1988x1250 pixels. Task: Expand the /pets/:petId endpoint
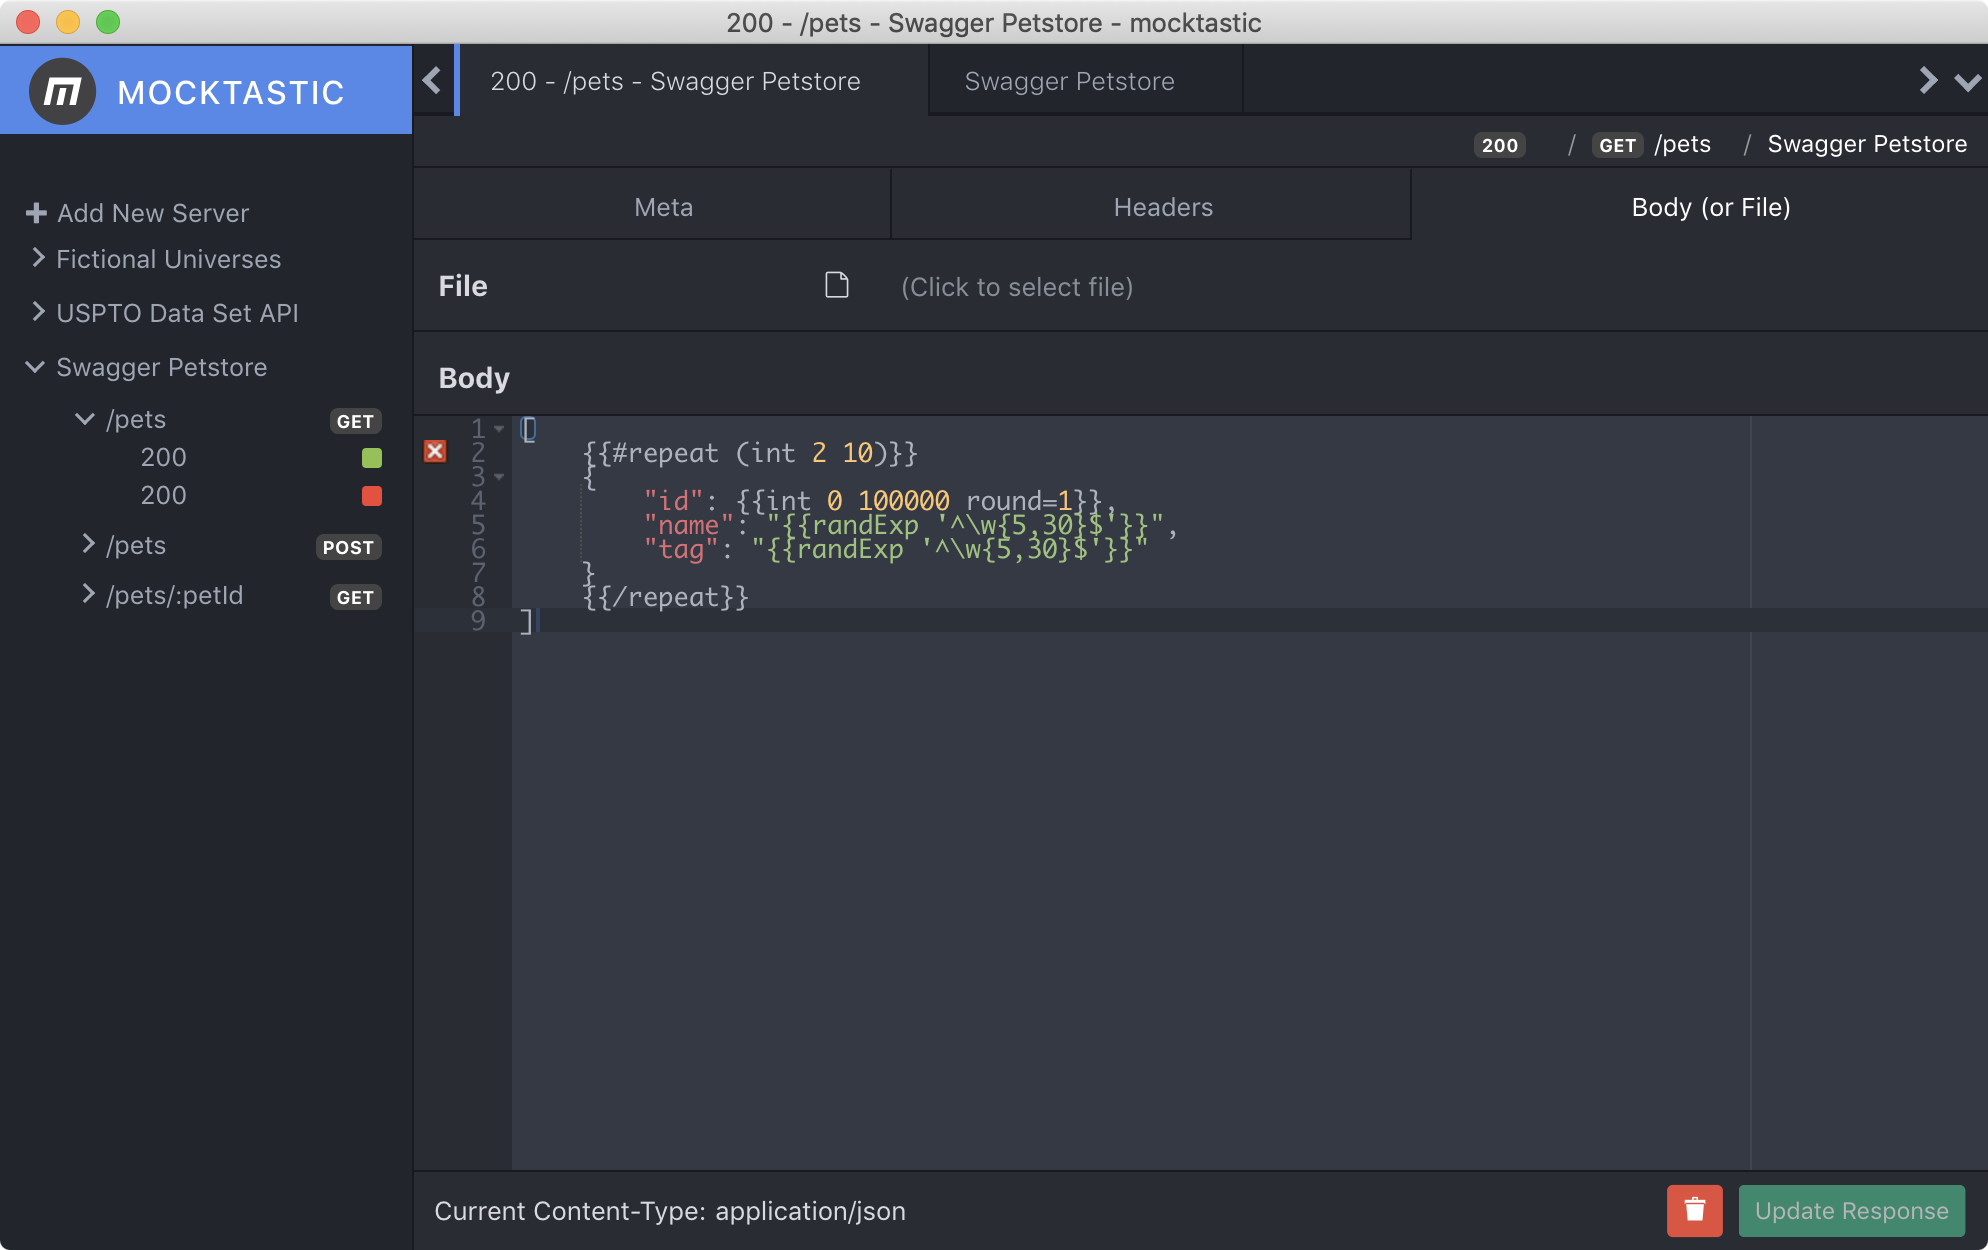pos(88,594)
